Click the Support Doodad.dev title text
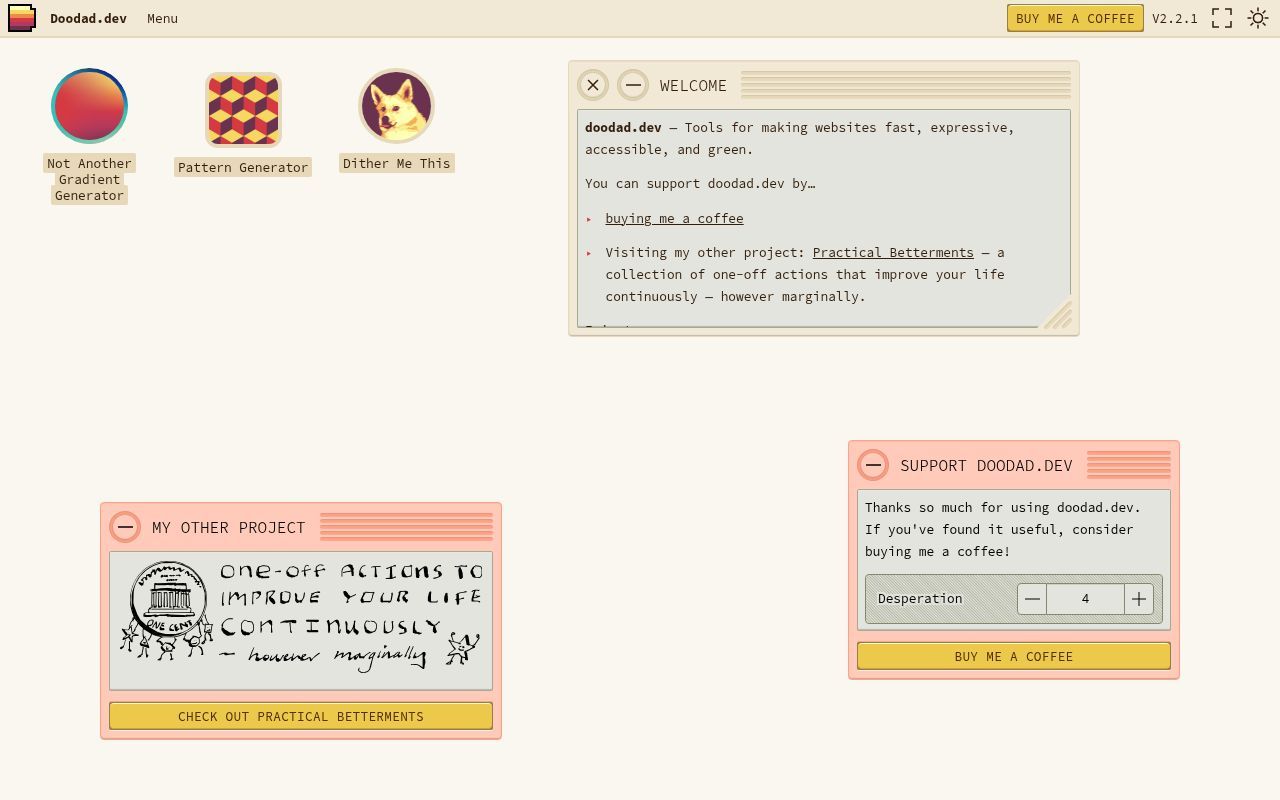1280x800 pixels. (986, 465)
